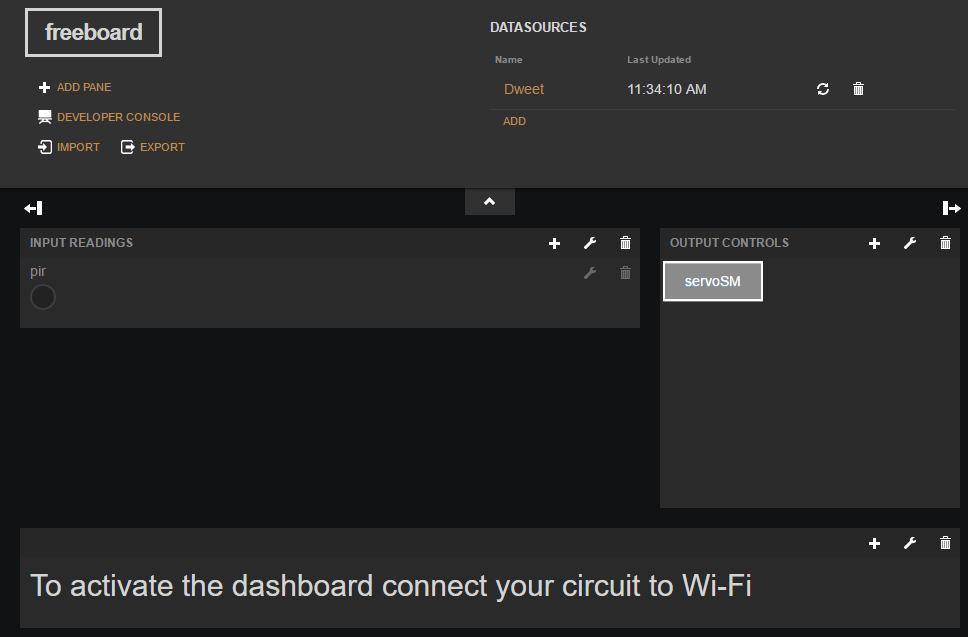968x637 pixels.
Task: Remove the pir widget
Action: (626, 273)
